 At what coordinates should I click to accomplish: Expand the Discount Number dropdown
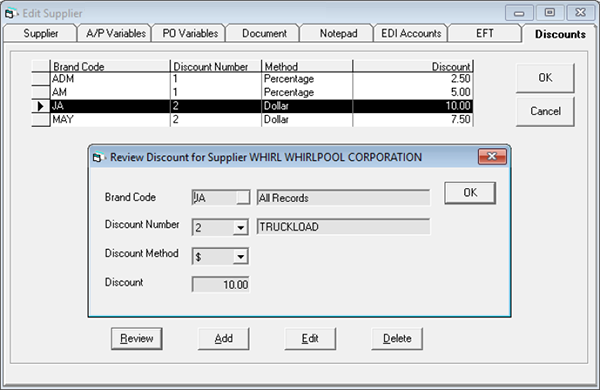[x=240, y=228]
